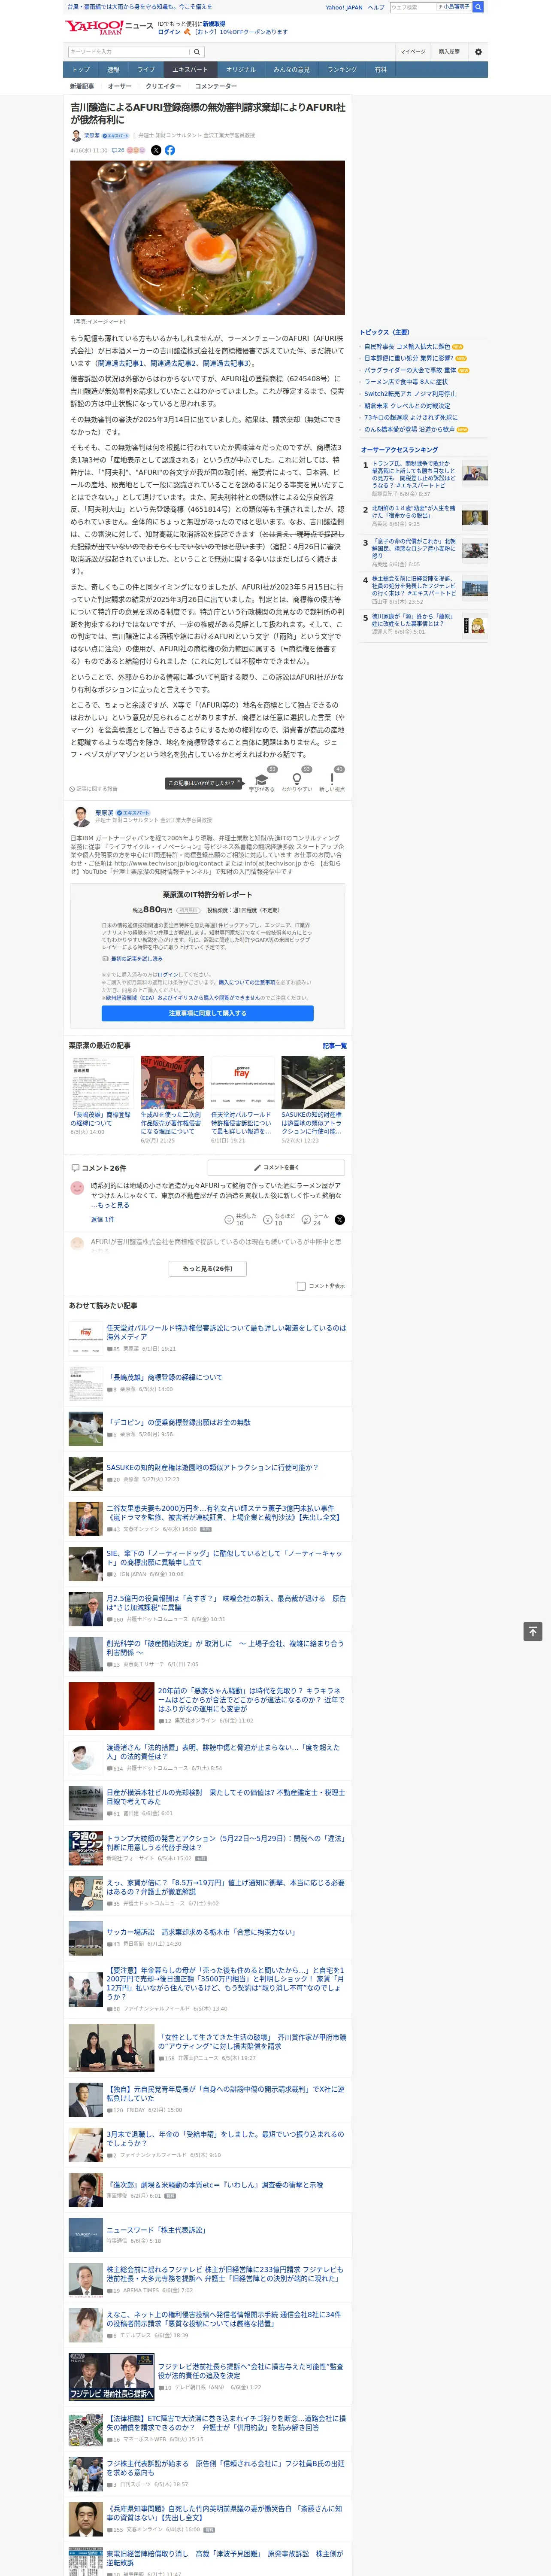
Task: Open the ランキング navigation tab
Action: pos(342,69)
